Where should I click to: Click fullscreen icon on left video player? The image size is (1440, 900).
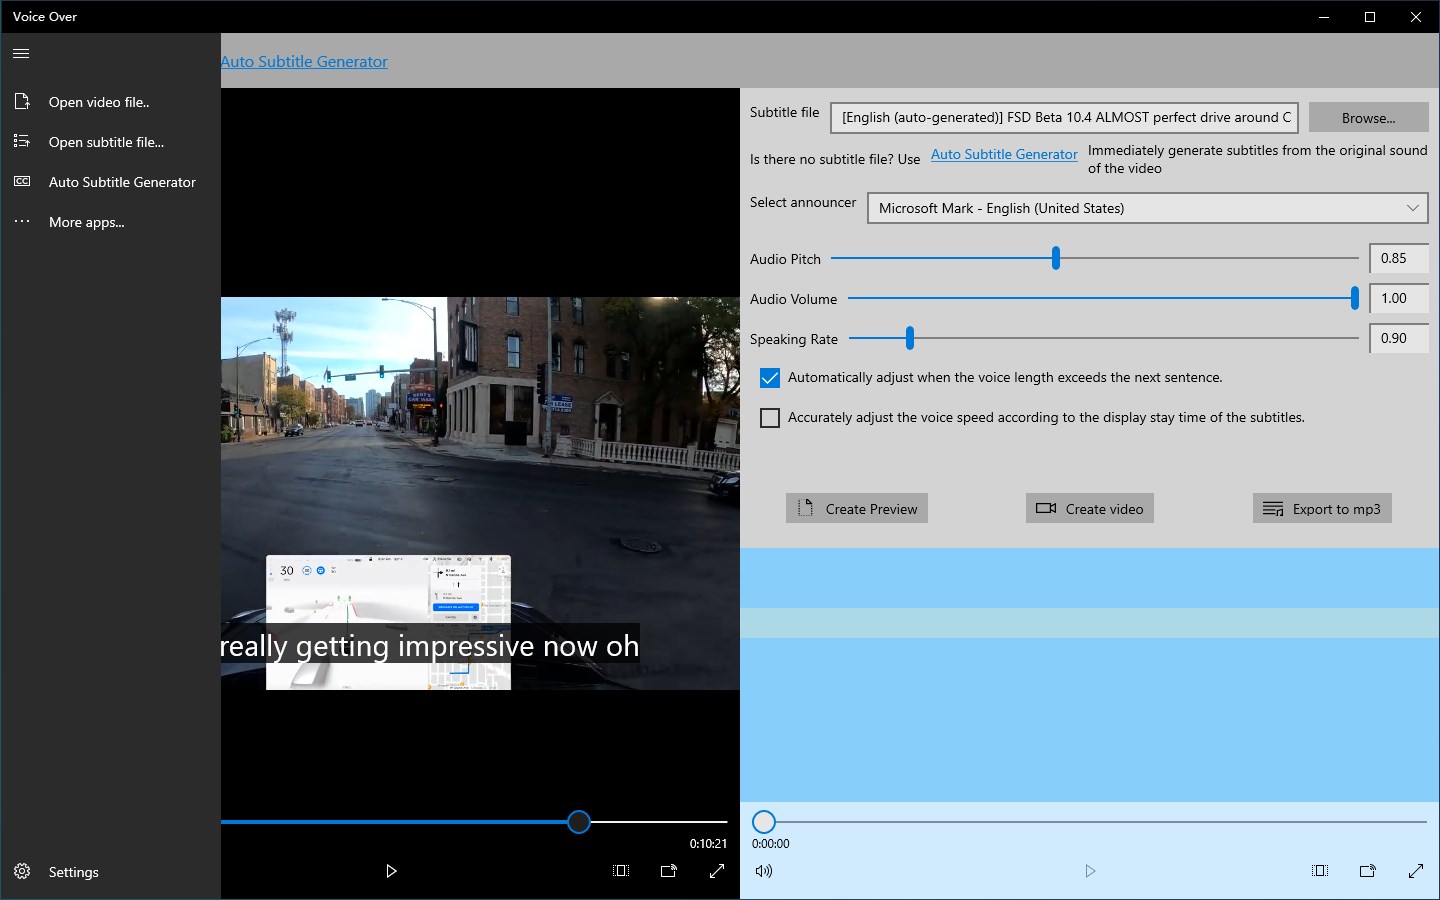coord(717,871)
